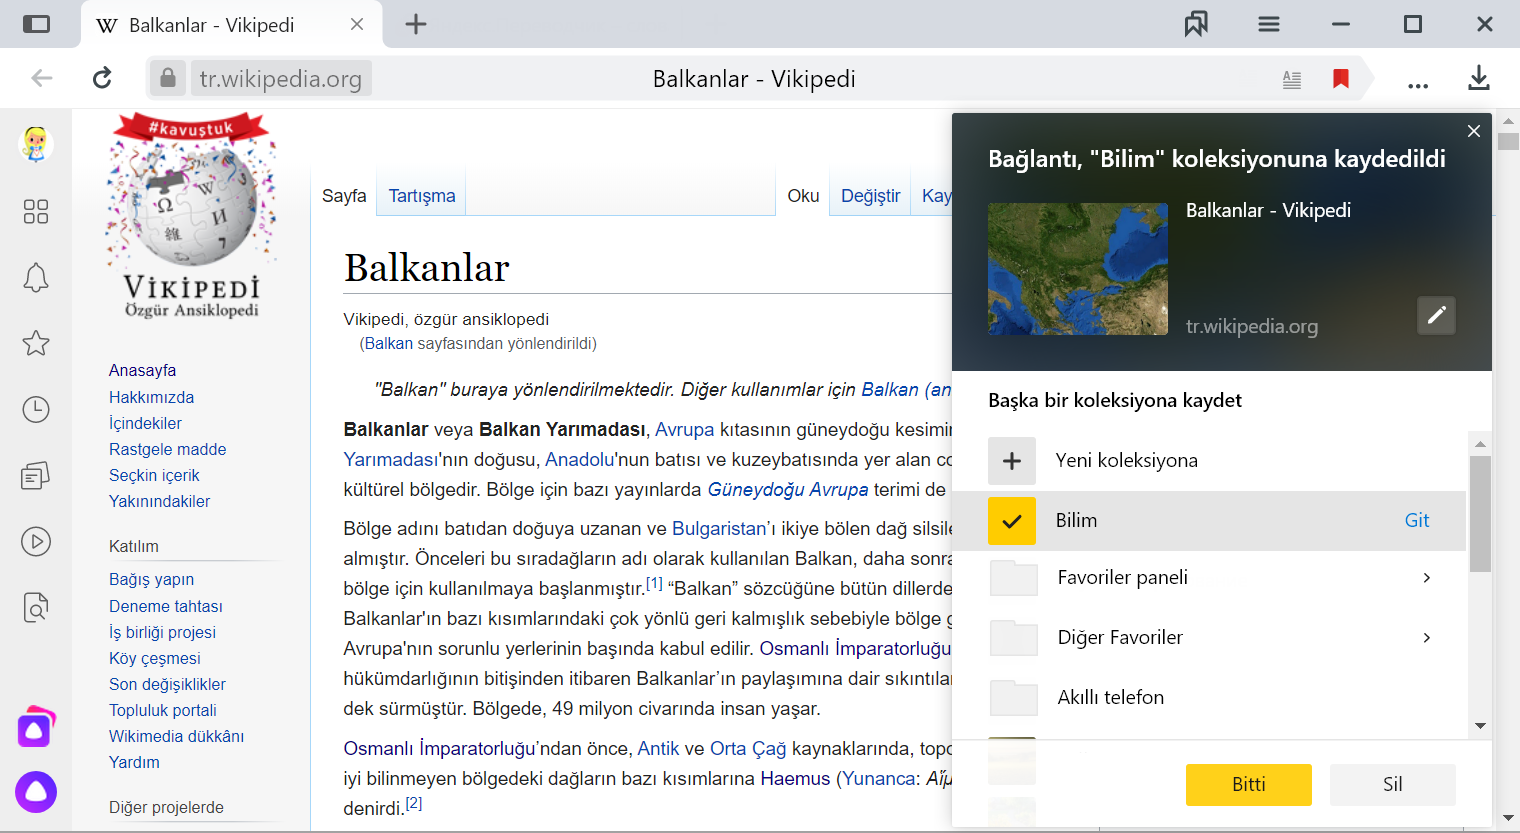Select the Balkanlar - Vikipedi browser tab
Screen dimensions: 1520x833
pyautogui.click(x=232, y=24)
